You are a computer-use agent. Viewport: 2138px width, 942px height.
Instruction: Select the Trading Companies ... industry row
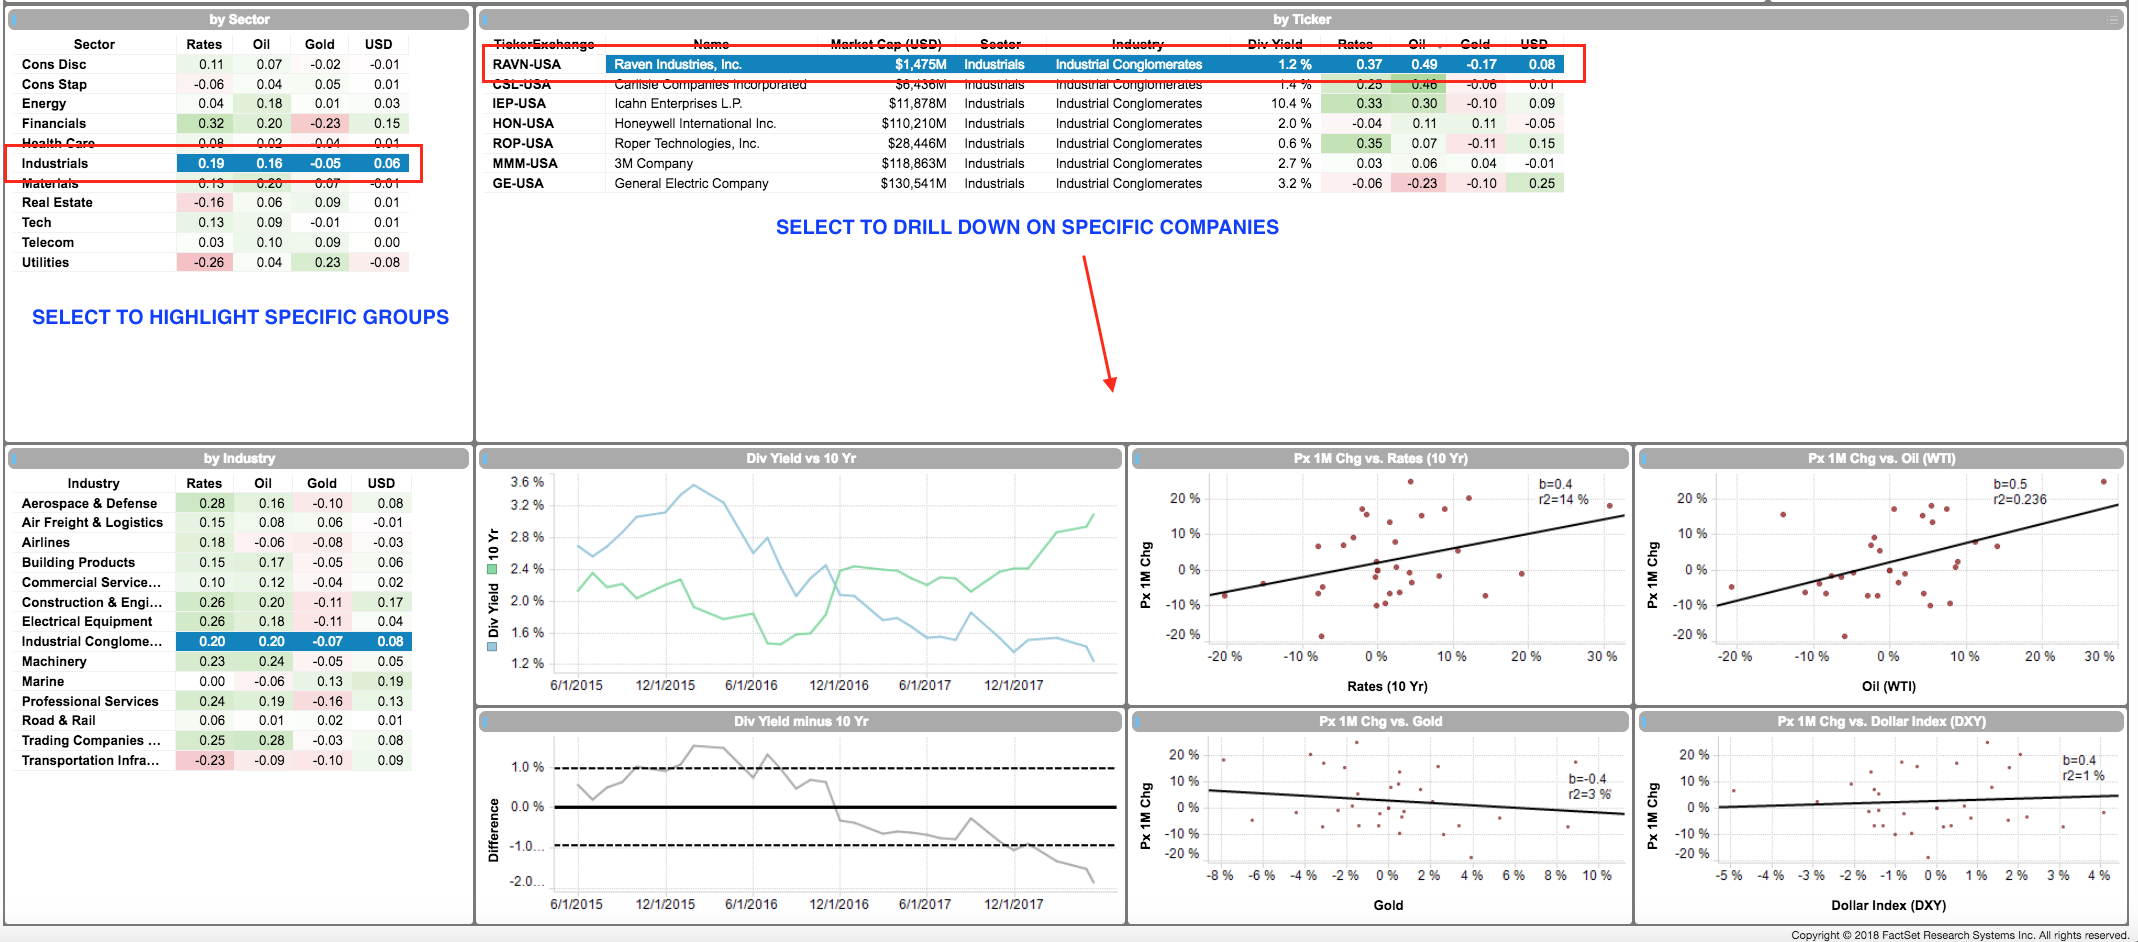pos(211,740)
